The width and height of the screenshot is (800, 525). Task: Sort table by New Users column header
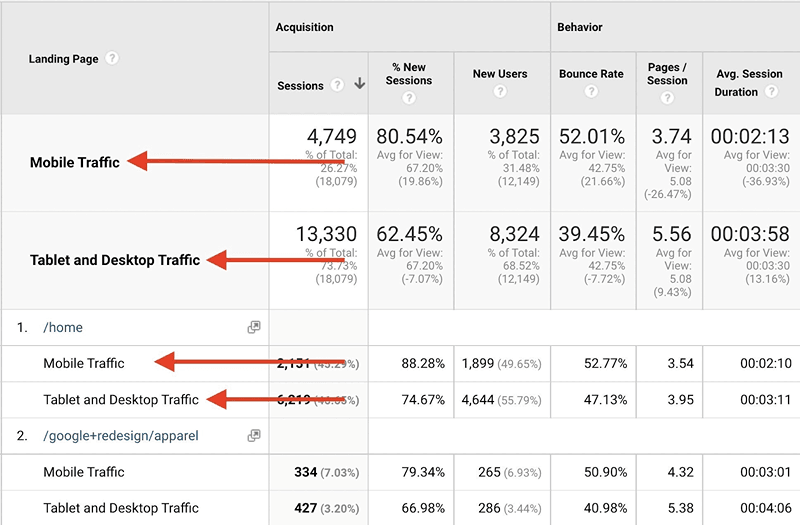click(x=498, y=74)
